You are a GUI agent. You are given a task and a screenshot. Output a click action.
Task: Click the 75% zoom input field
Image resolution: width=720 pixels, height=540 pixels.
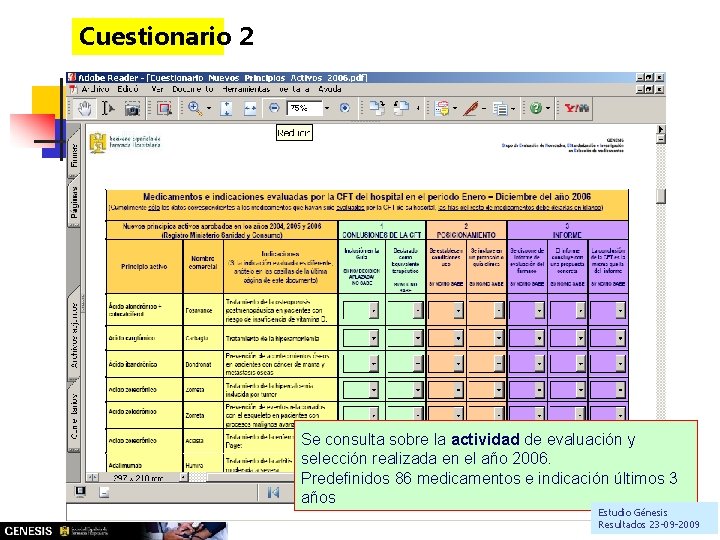(x=304, y=108)
